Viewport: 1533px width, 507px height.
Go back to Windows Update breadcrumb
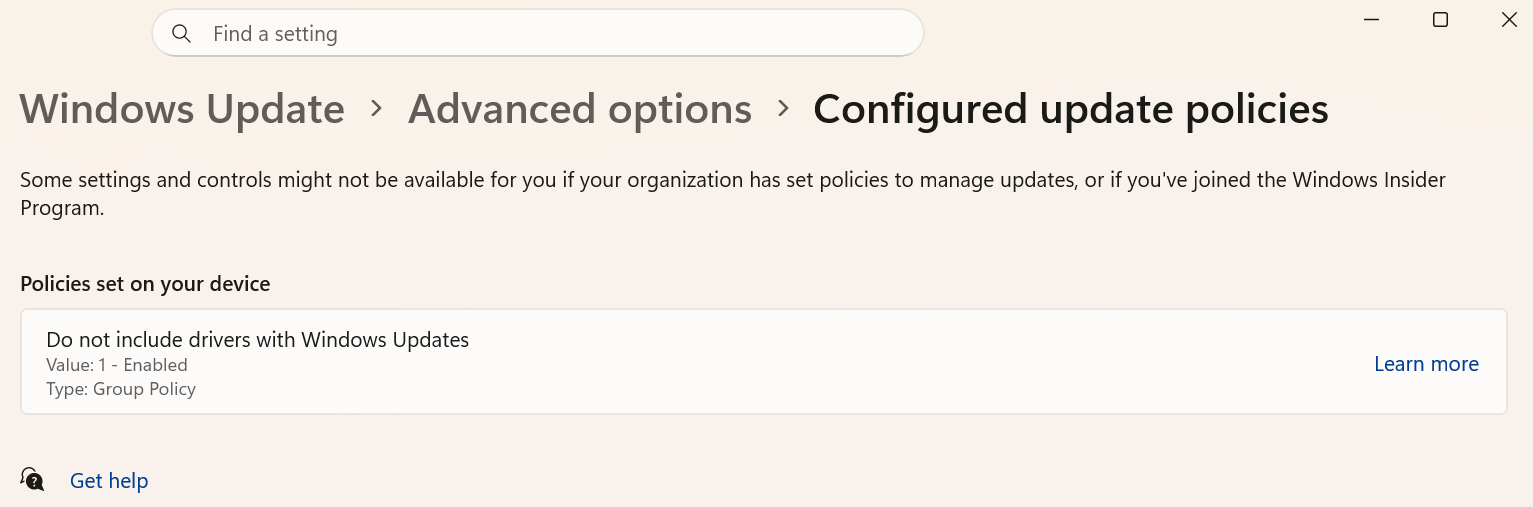coord(182,109)
